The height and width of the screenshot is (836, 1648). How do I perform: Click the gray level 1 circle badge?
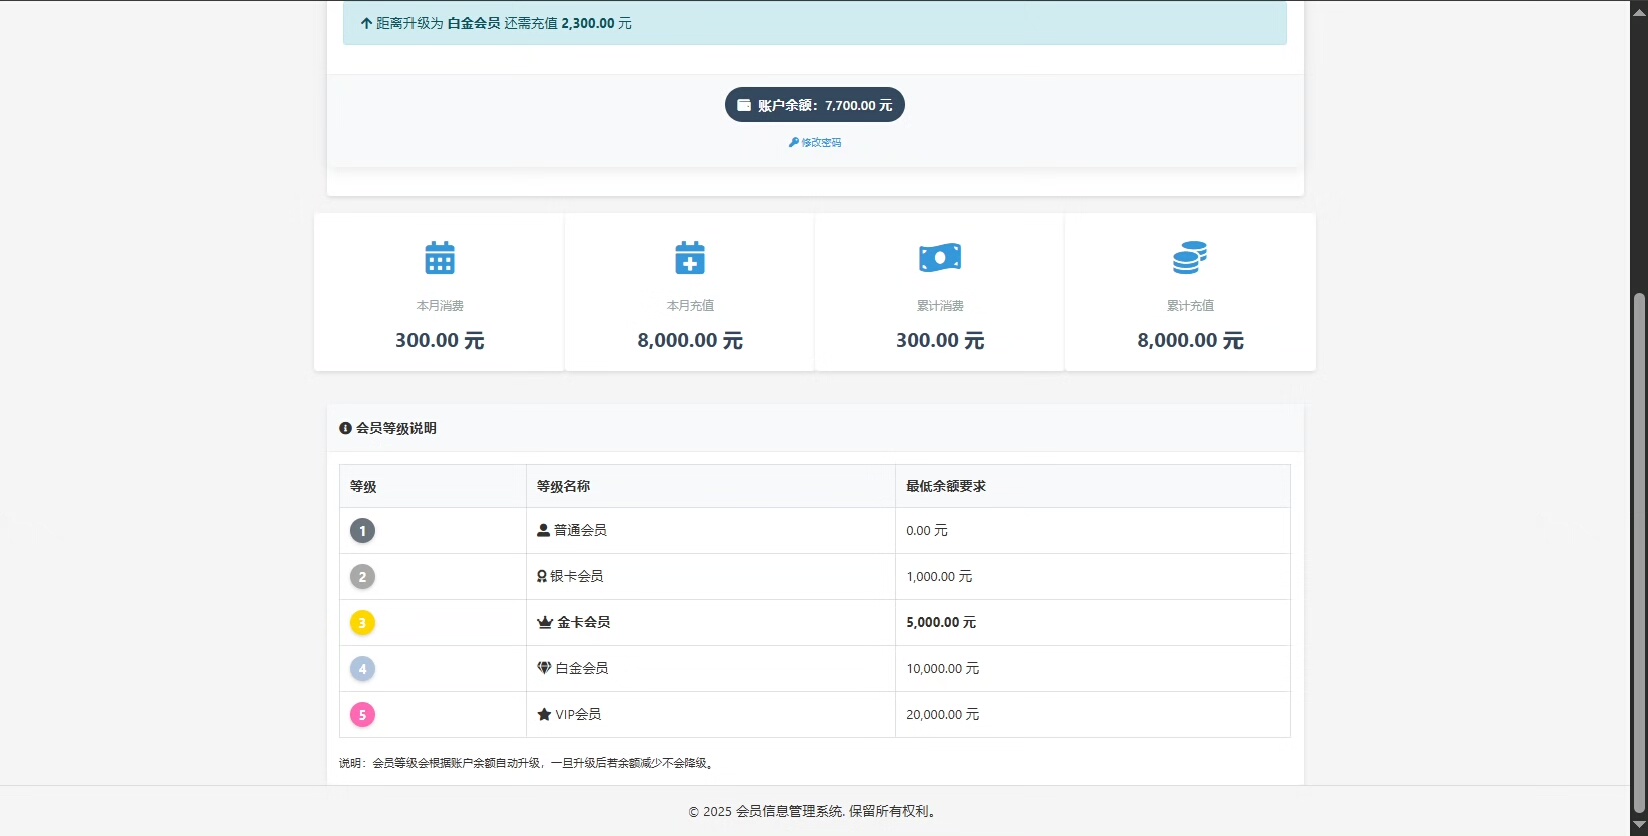click(362, 531)
